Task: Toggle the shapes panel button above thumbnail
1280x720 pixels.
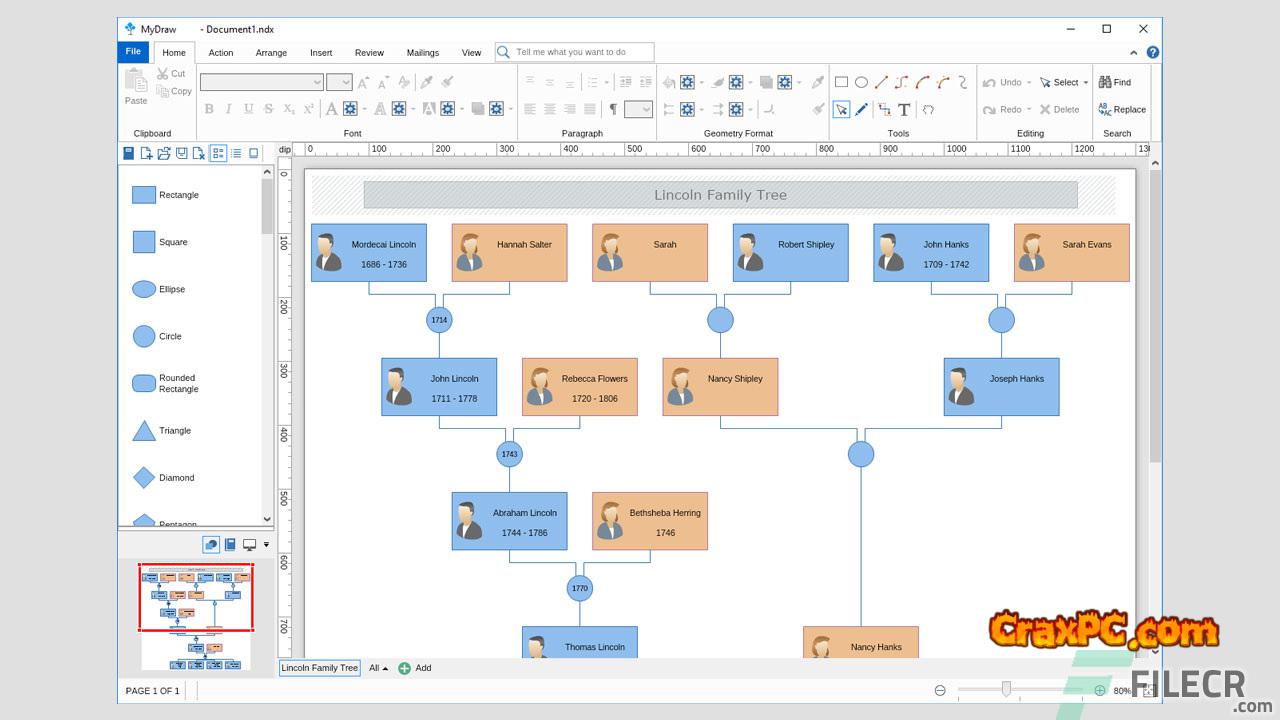Action: pyautogui.click(x=211, y=545)
